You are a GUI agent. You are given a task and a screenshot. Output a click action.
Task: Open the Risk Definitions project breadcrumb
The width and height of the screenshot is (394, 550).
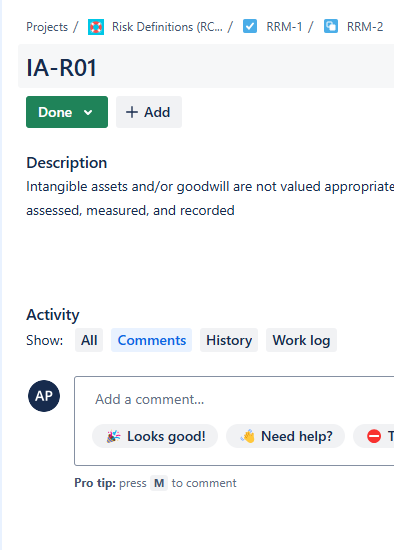(x=167, y=27)
